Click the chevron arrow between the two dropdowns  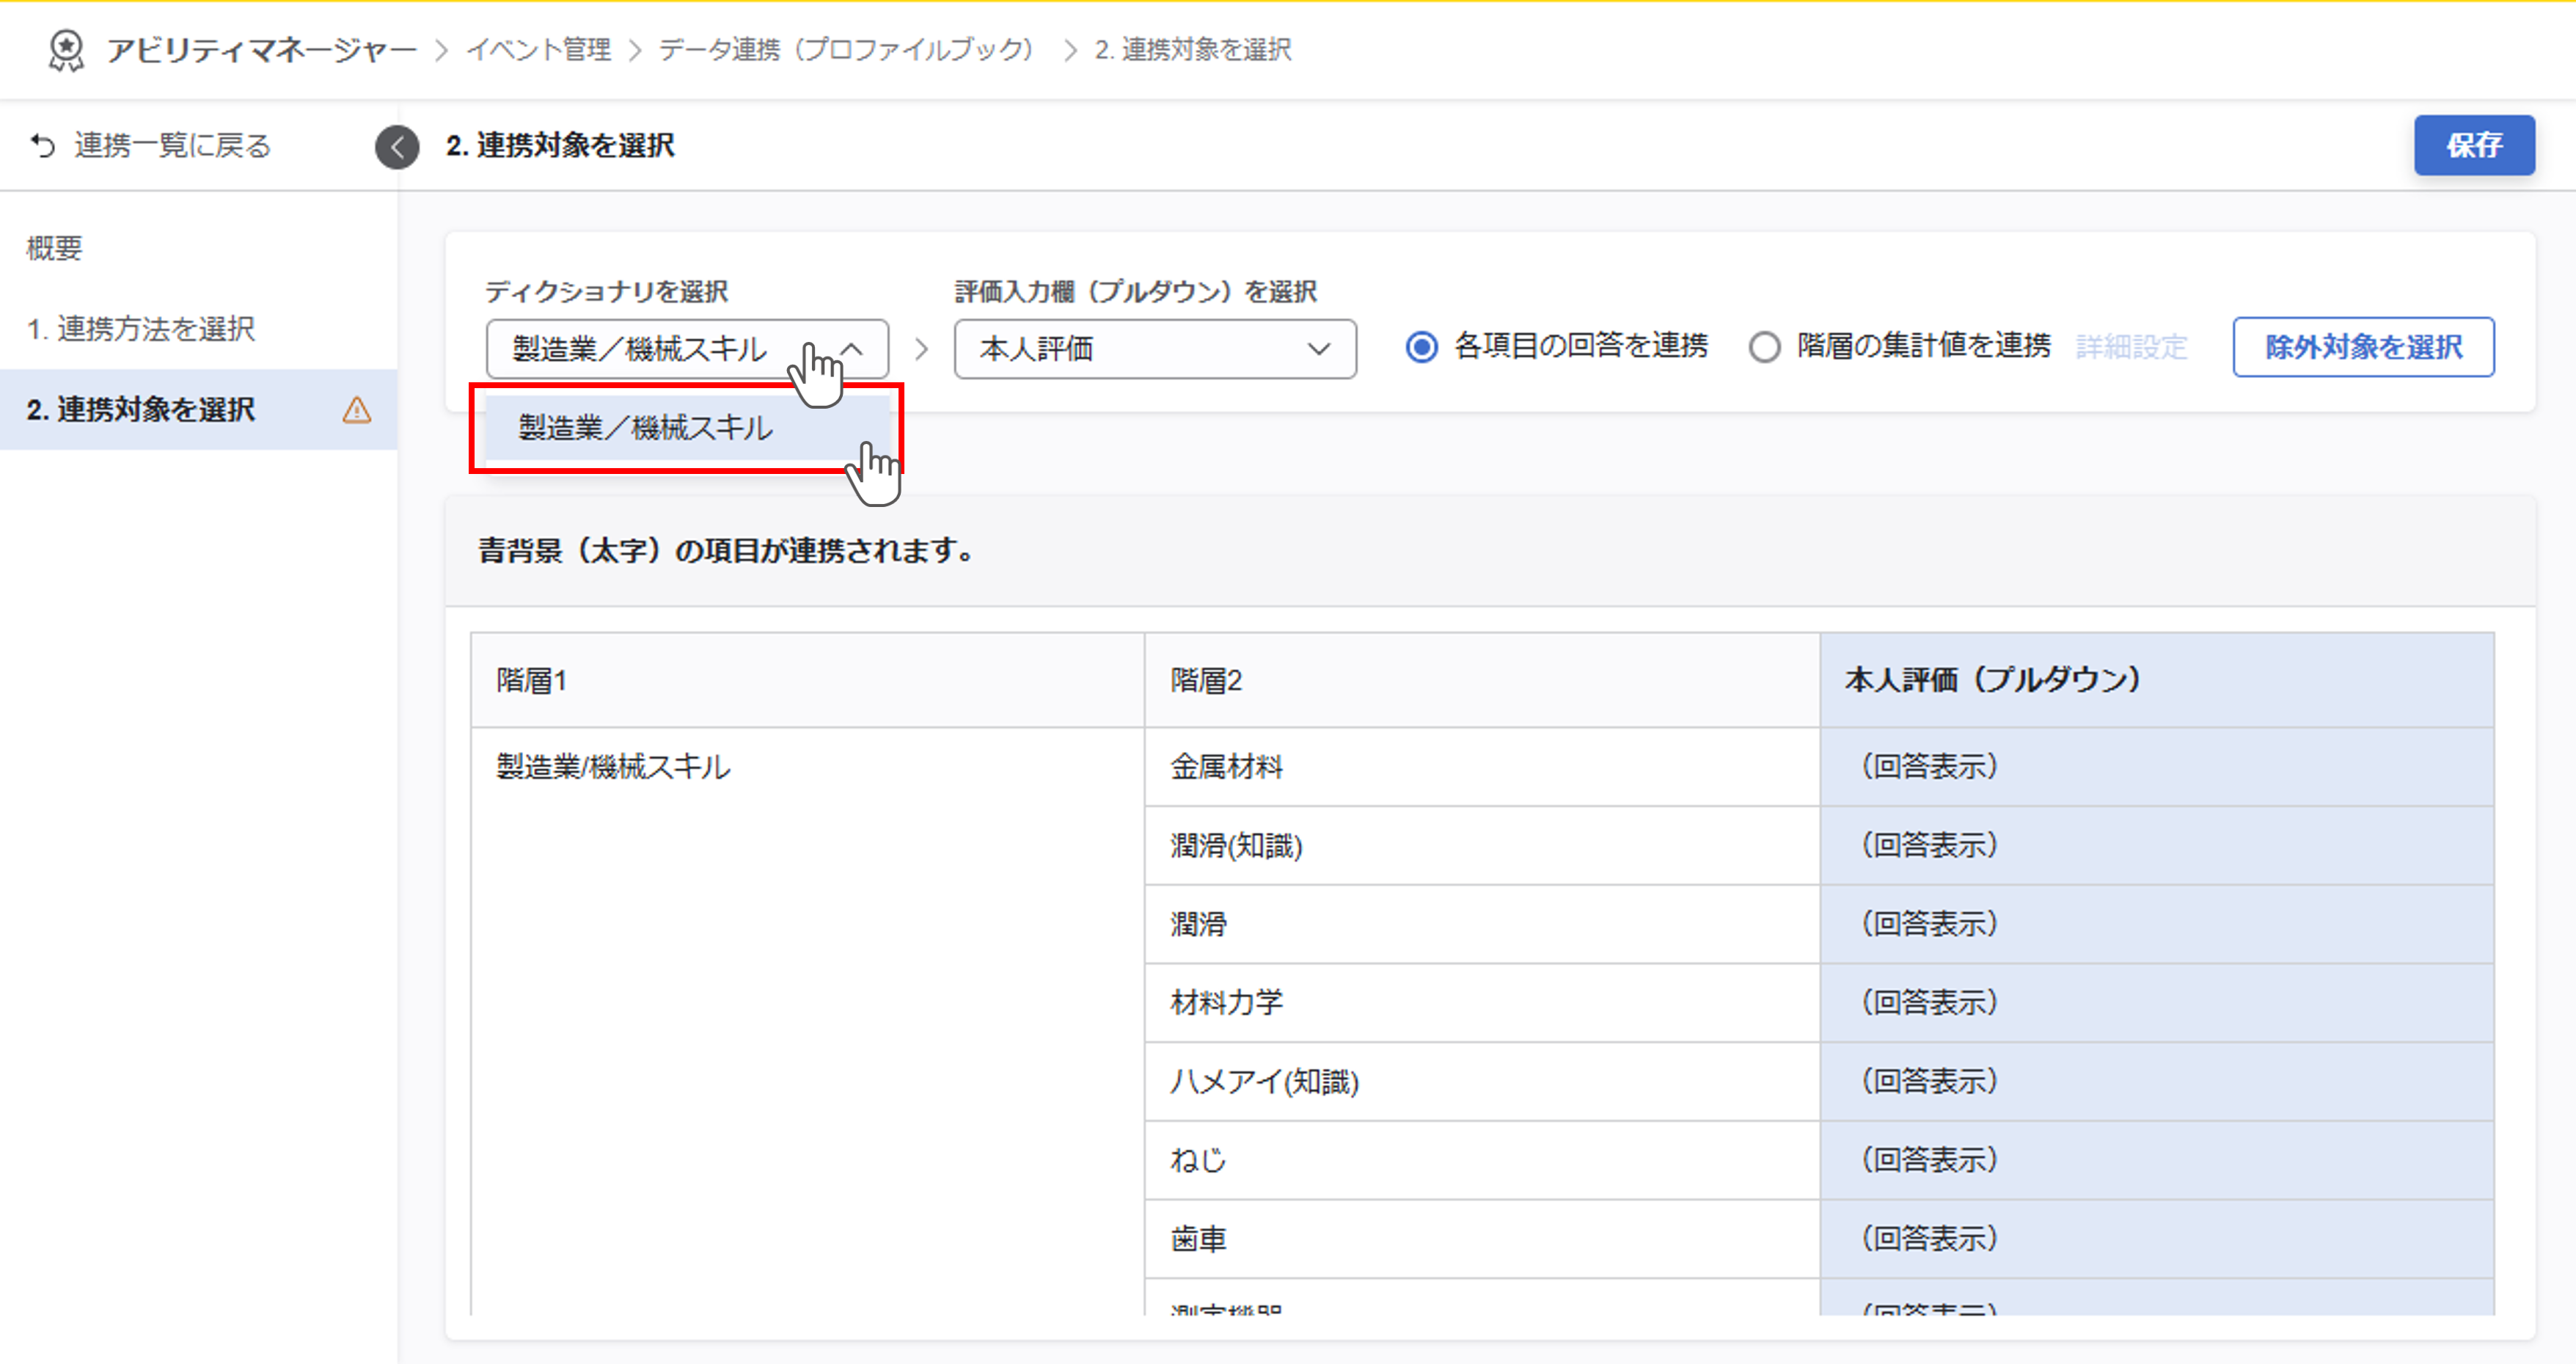[921, 349]
